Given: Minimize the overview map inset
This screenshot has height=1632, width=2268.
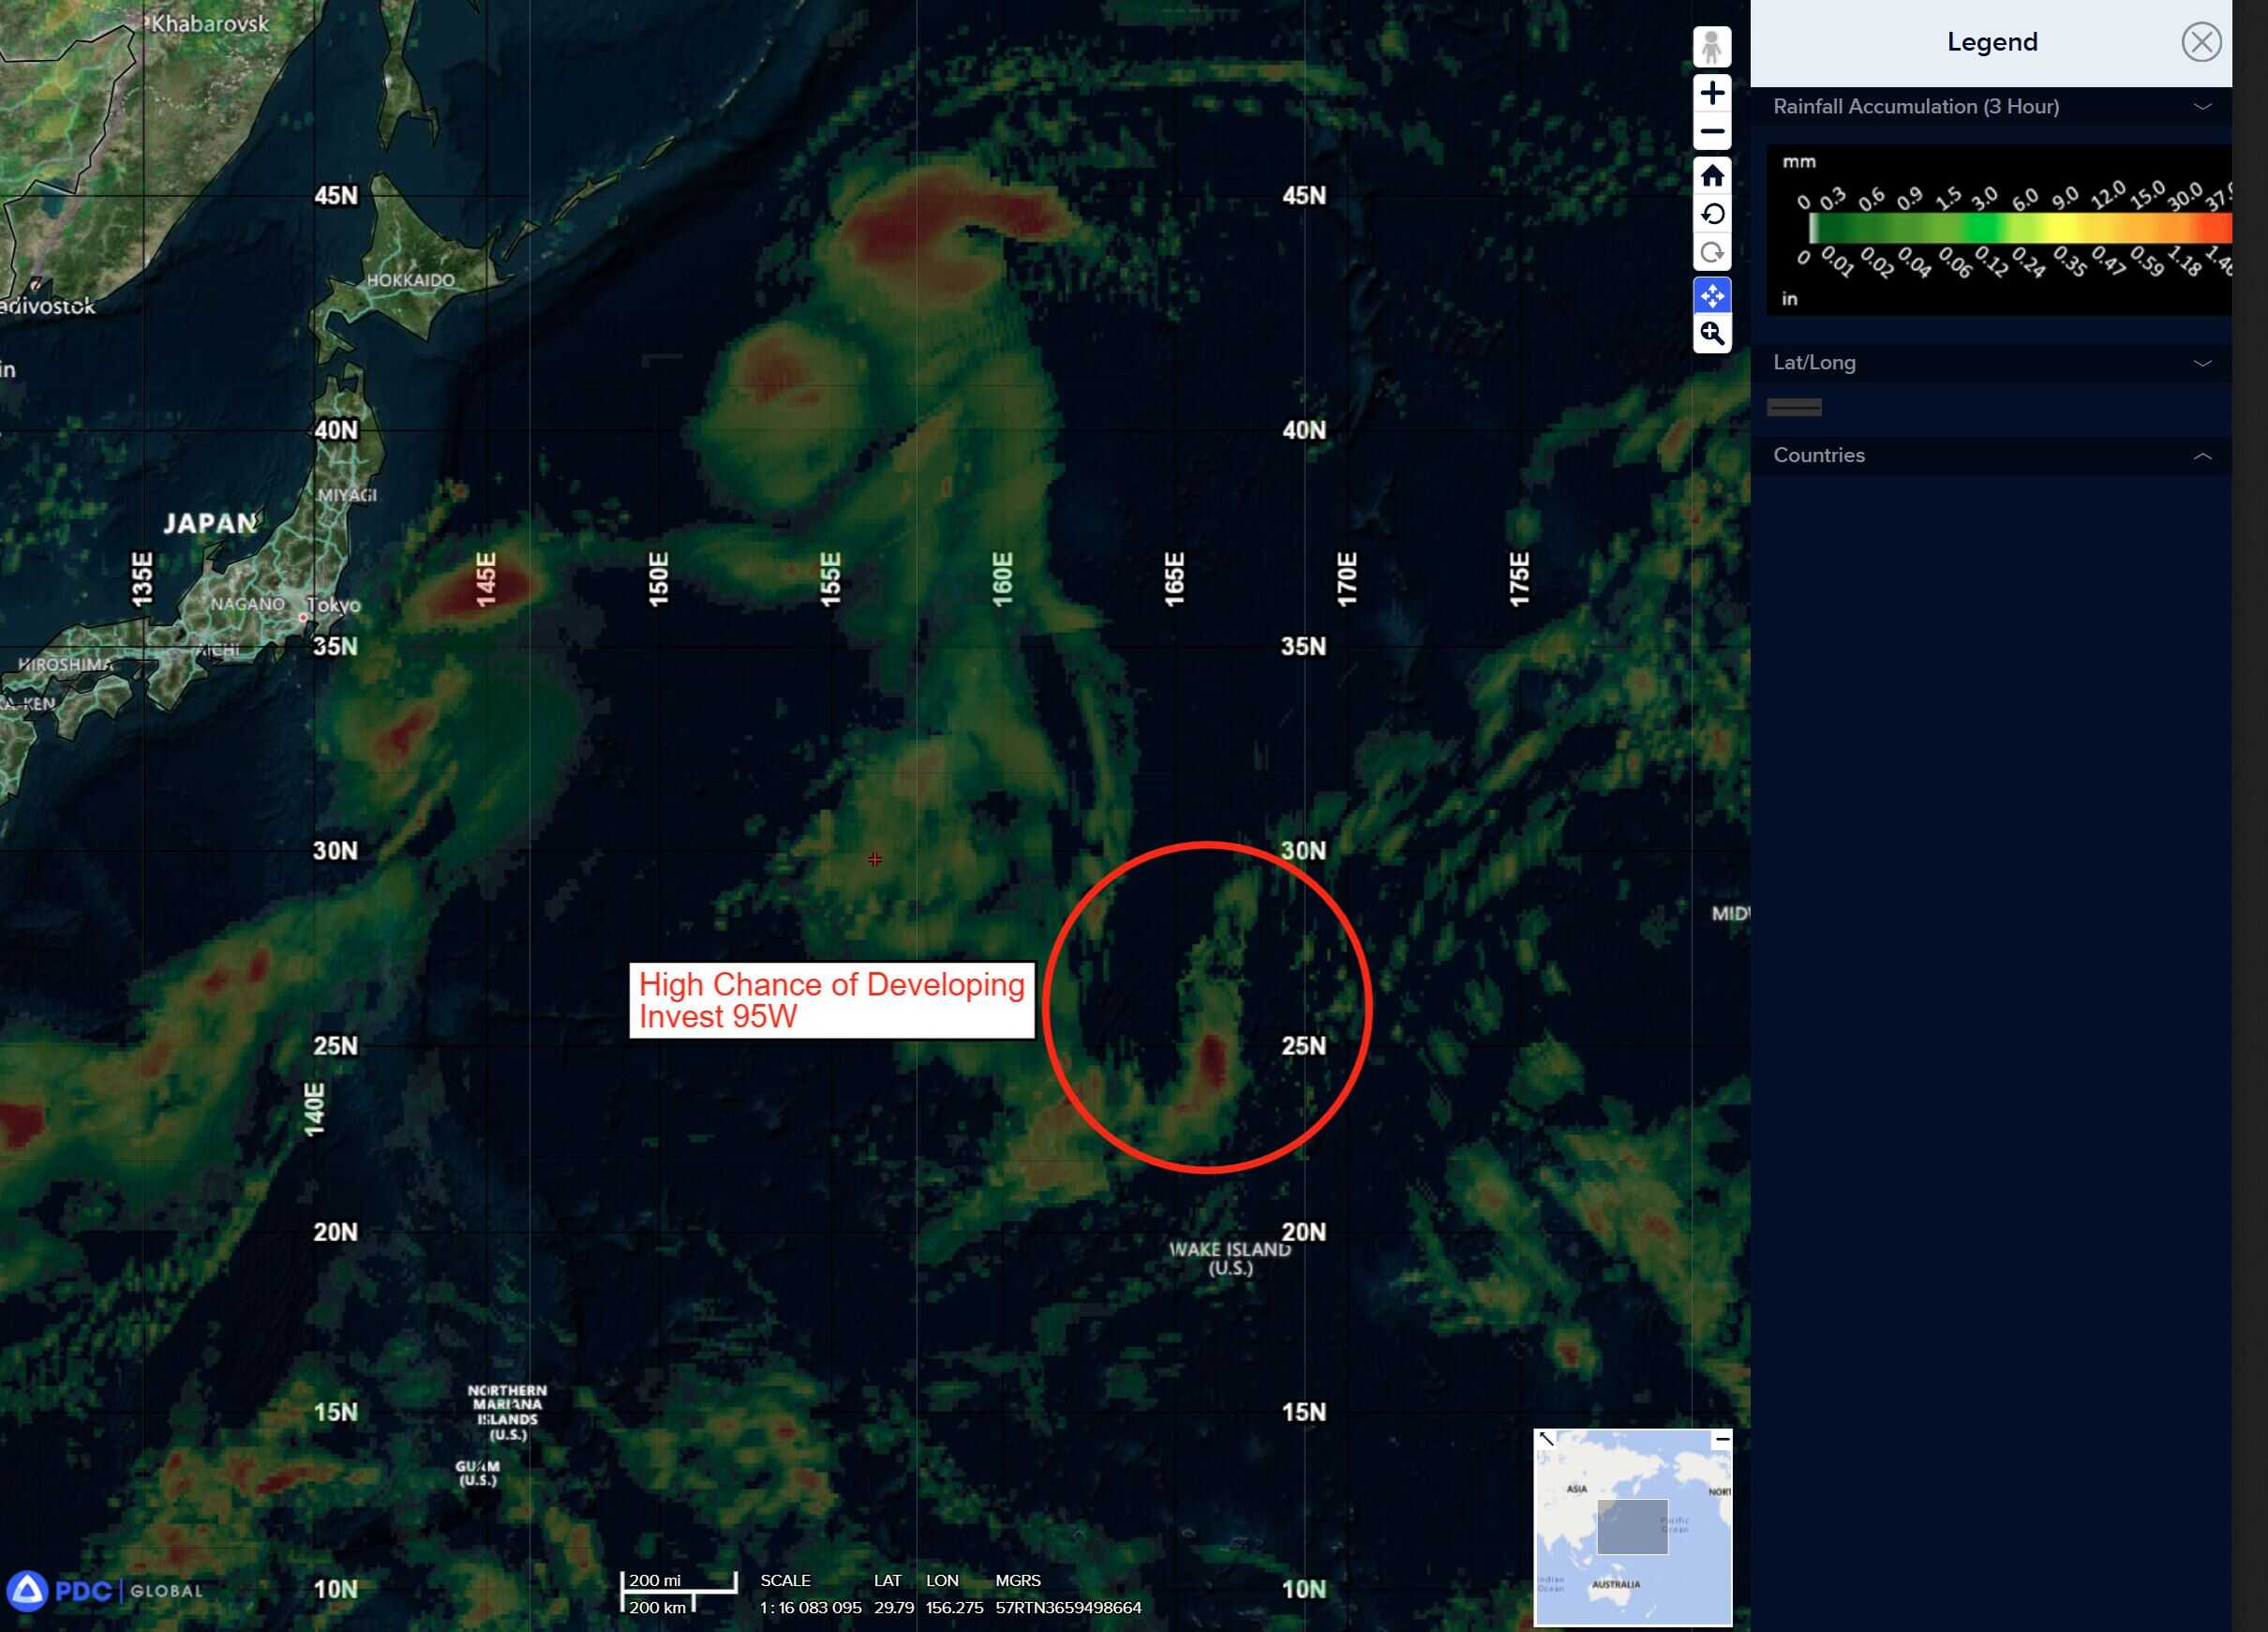Looking at the screenshot, I should pyautogui.click(x=1721, y=1439).
